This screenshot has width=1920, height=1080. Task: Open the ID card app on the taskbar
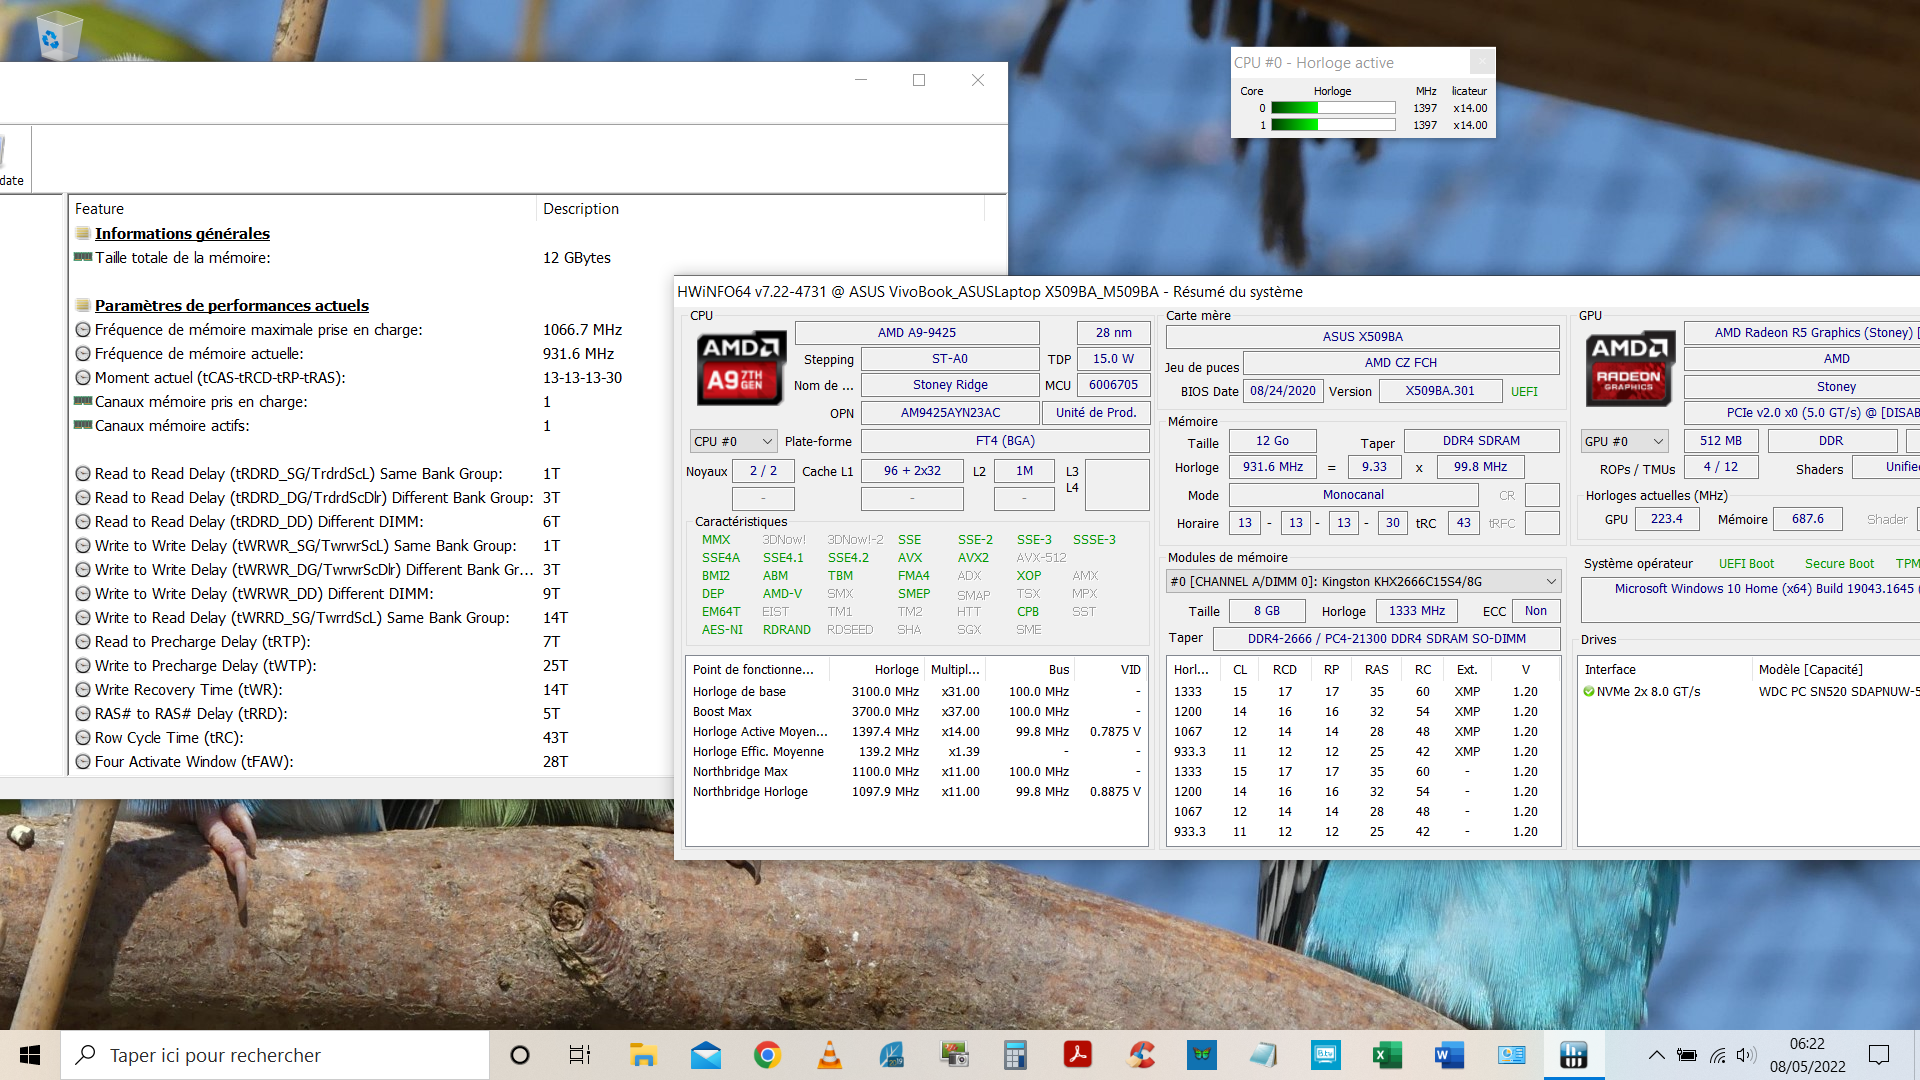(1511, 1055)
